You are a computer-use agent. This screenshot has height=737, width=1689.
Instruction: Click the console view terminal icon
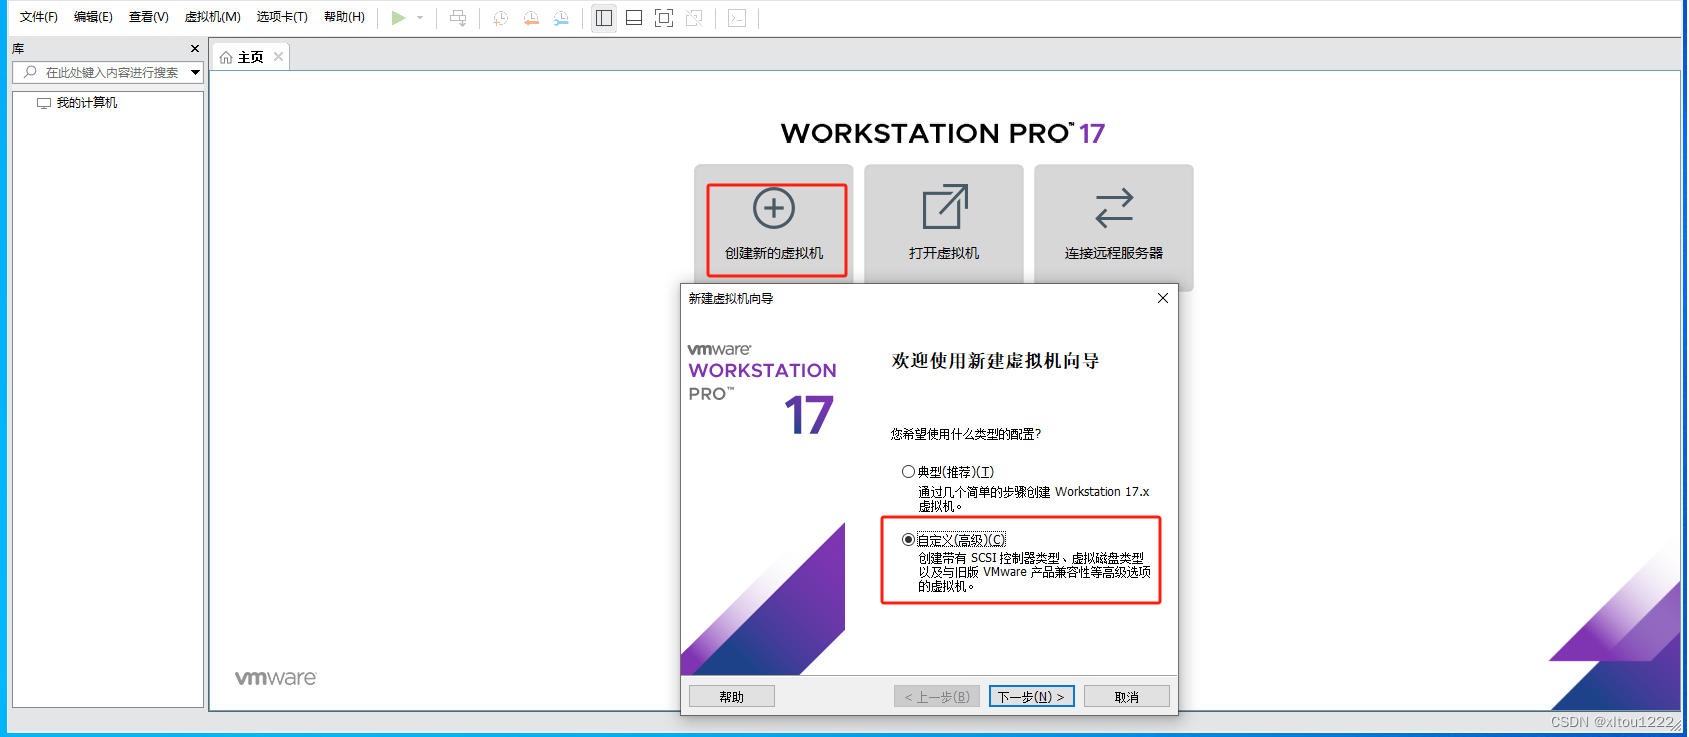click(x=737, y=18)
